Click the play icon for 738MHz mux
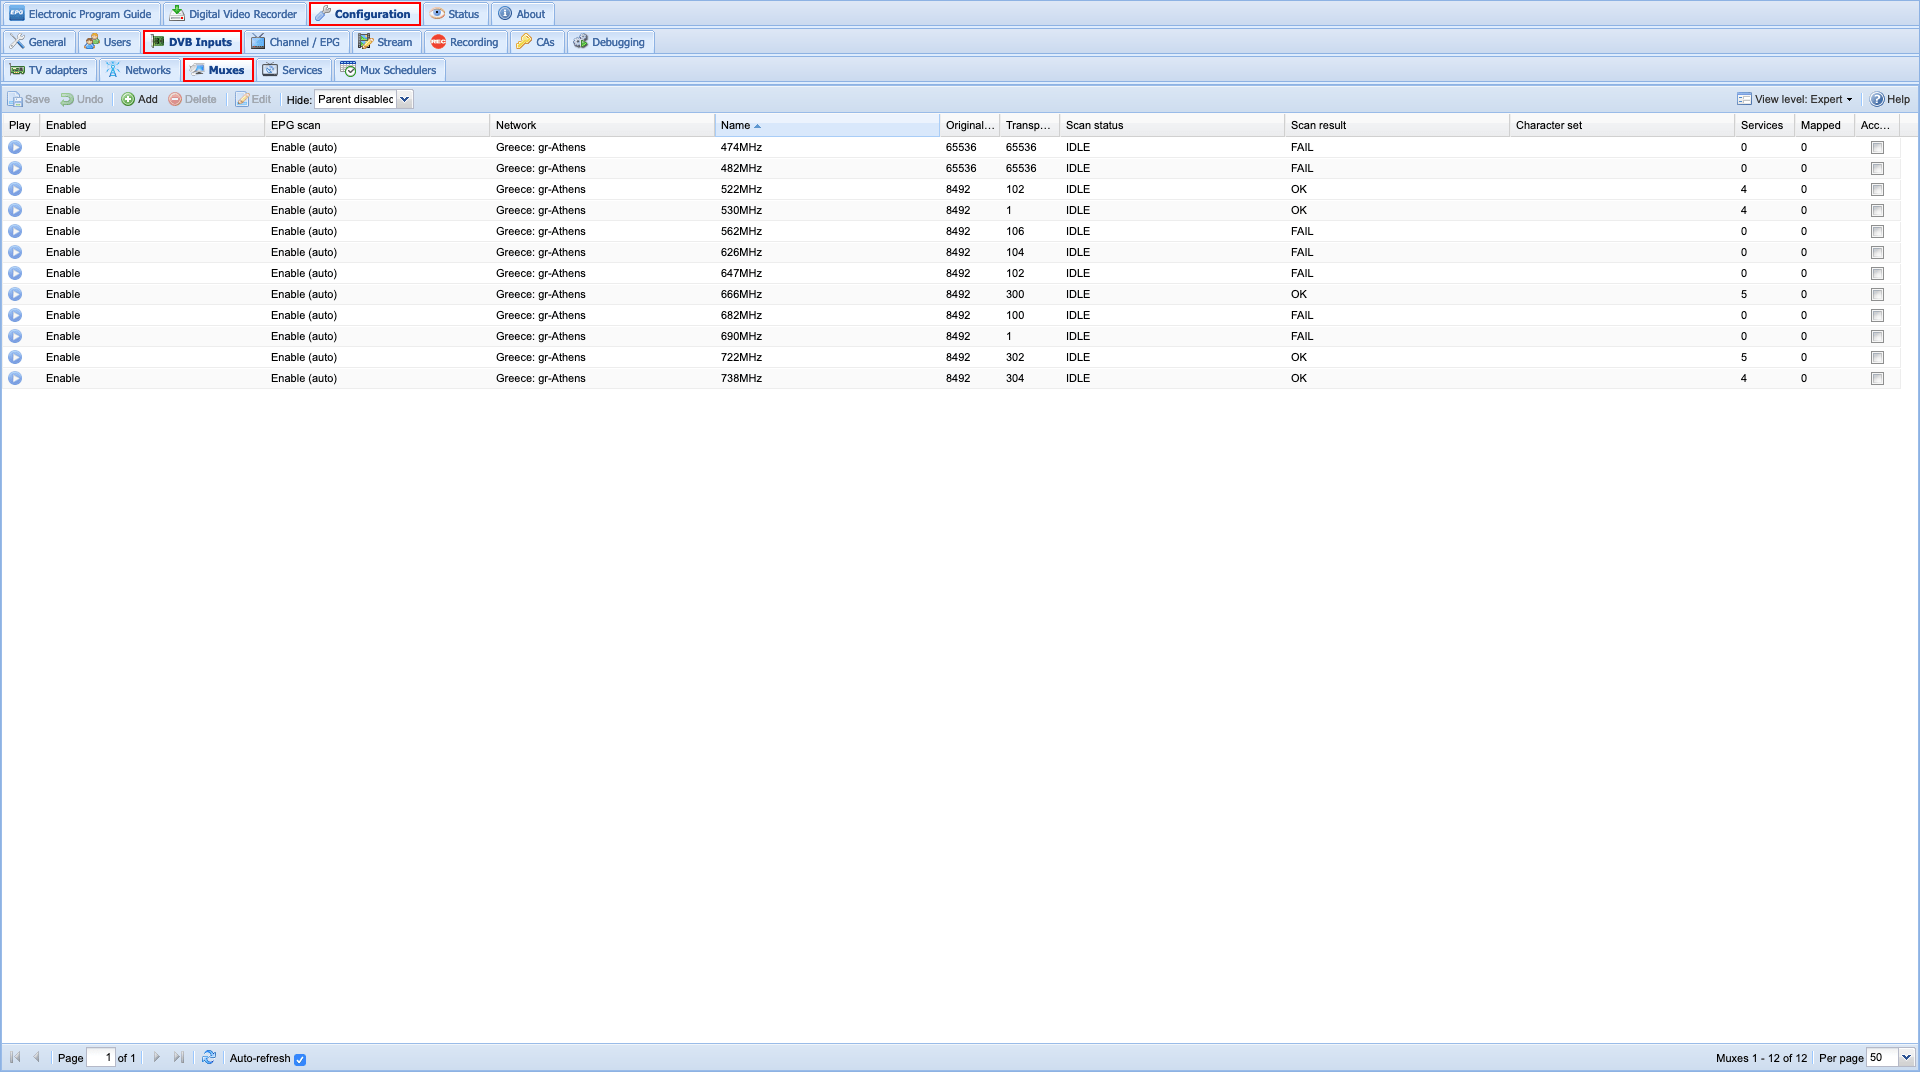The width and height of the screenshot is (1920, 1072). click(15, 378)
